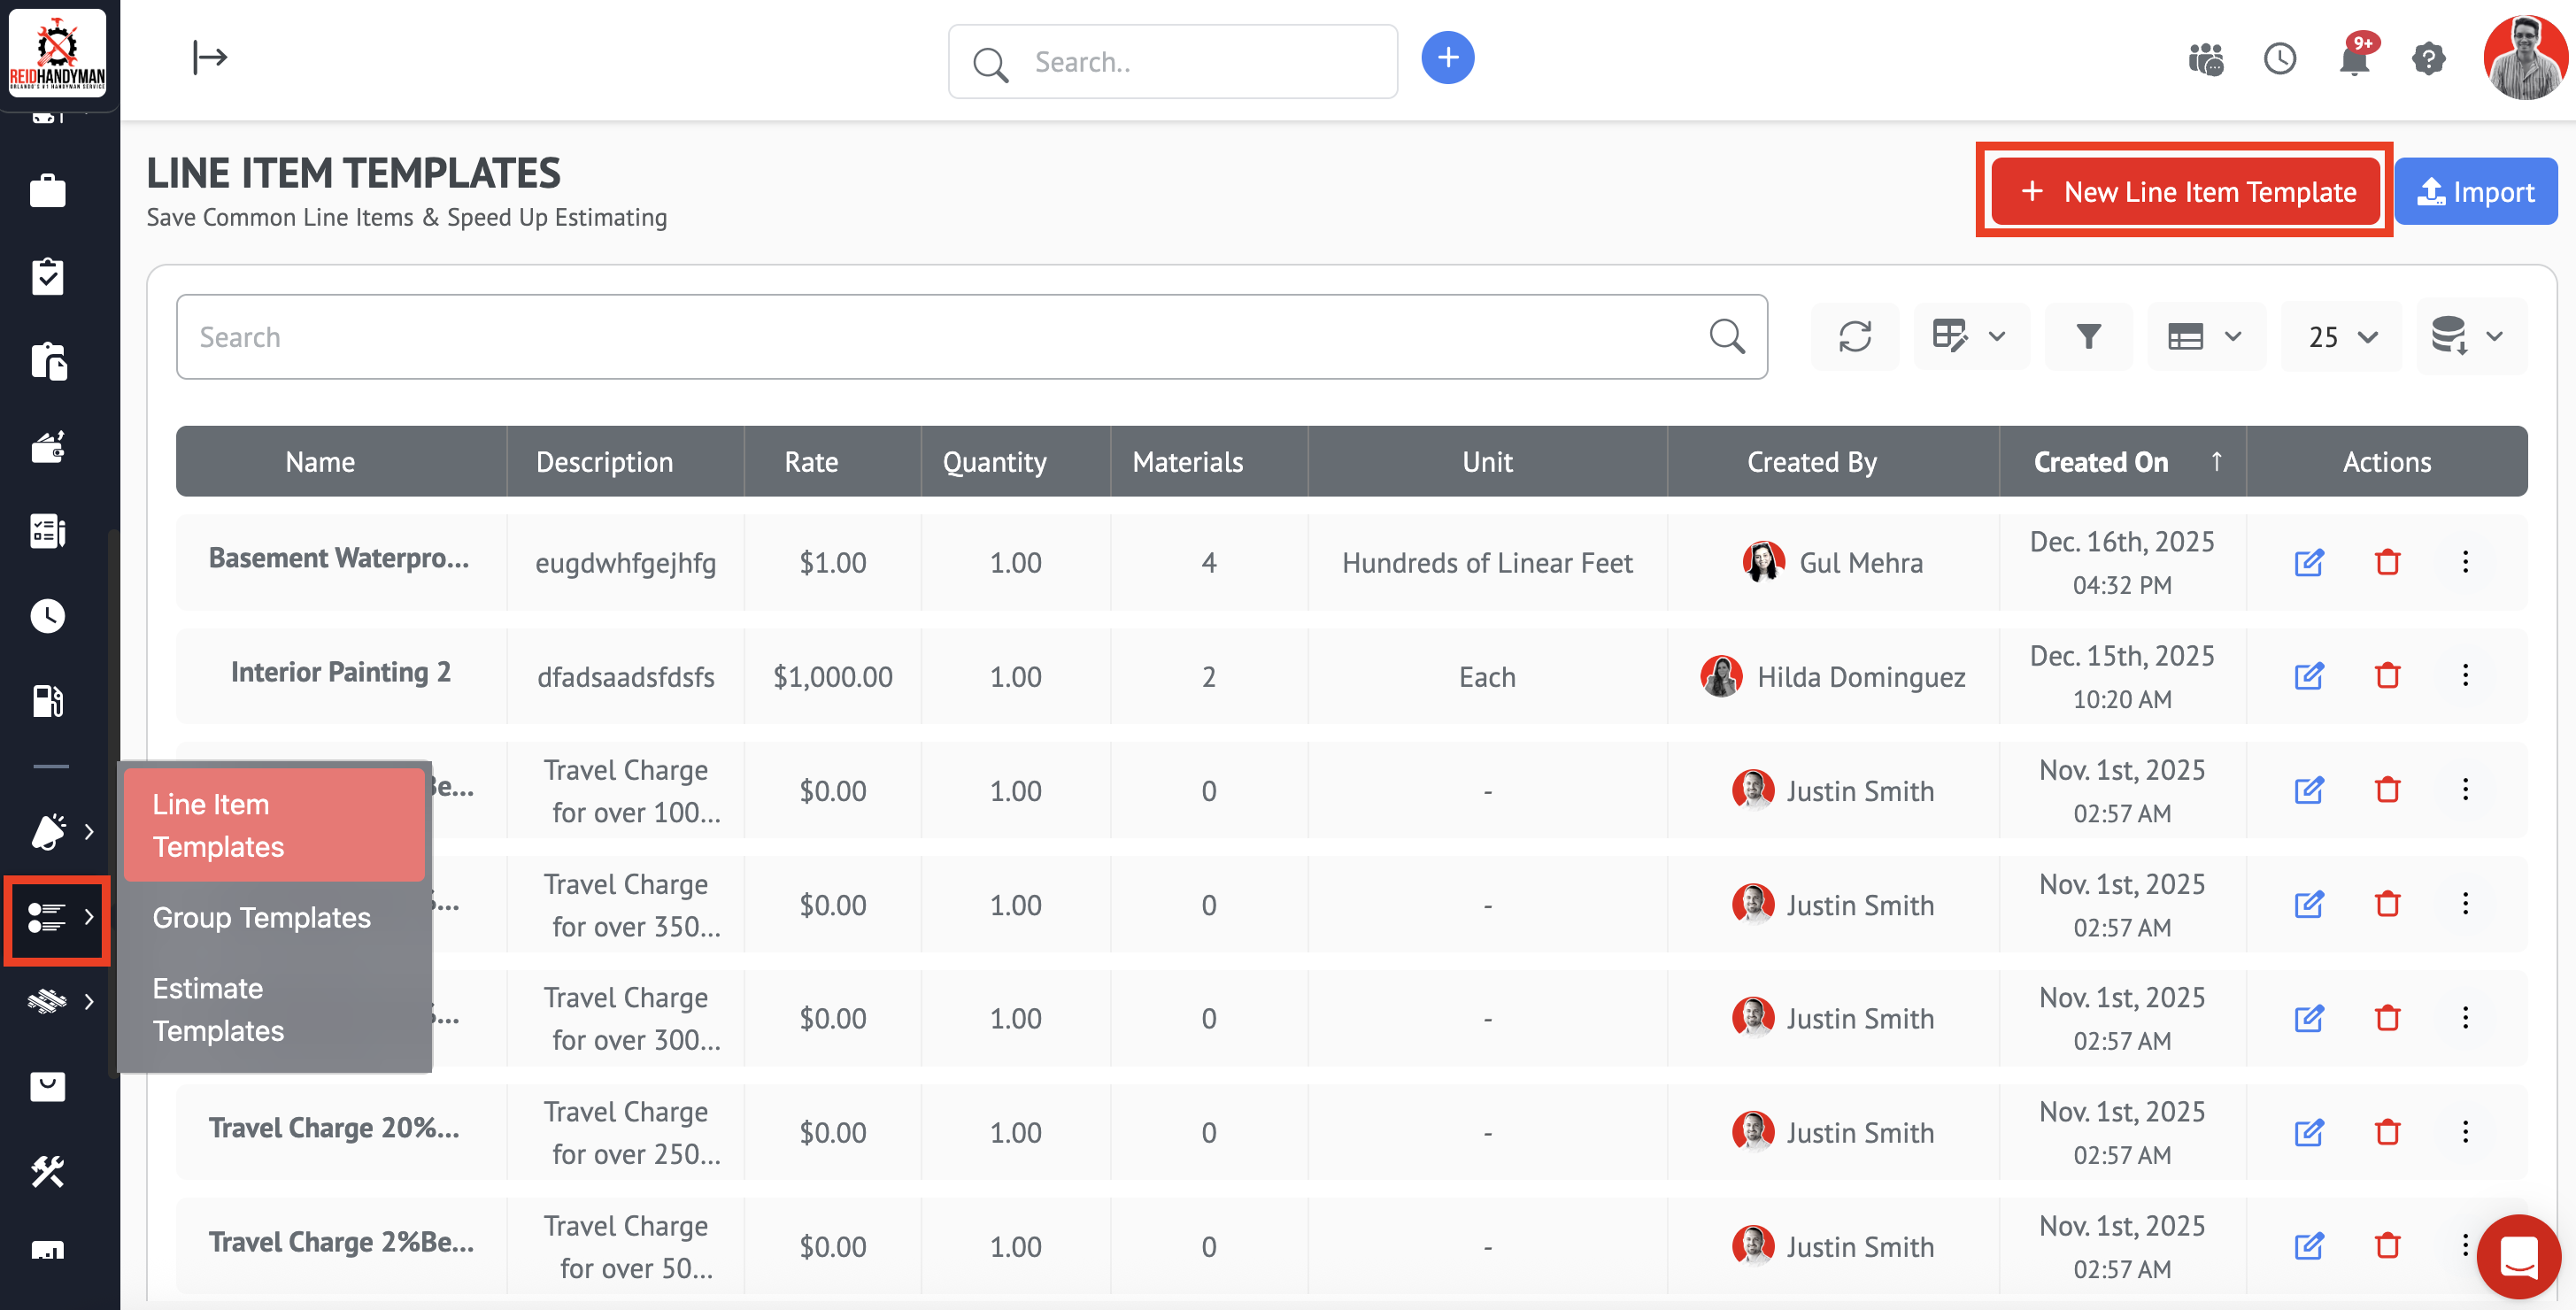The height and width of the screenshot is (1310, 2576).
Task: Delete the Basement Waterproofing template row
Action: pos(2387,562)
